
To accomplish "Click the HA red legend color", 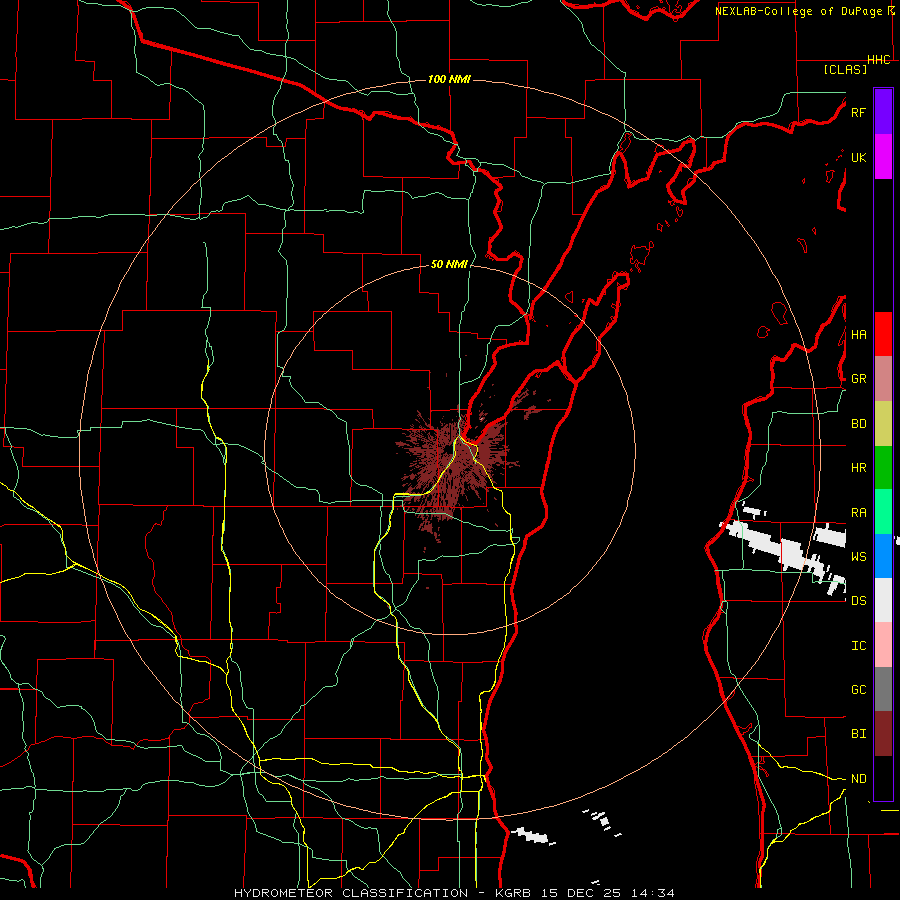I will [883, 334].
